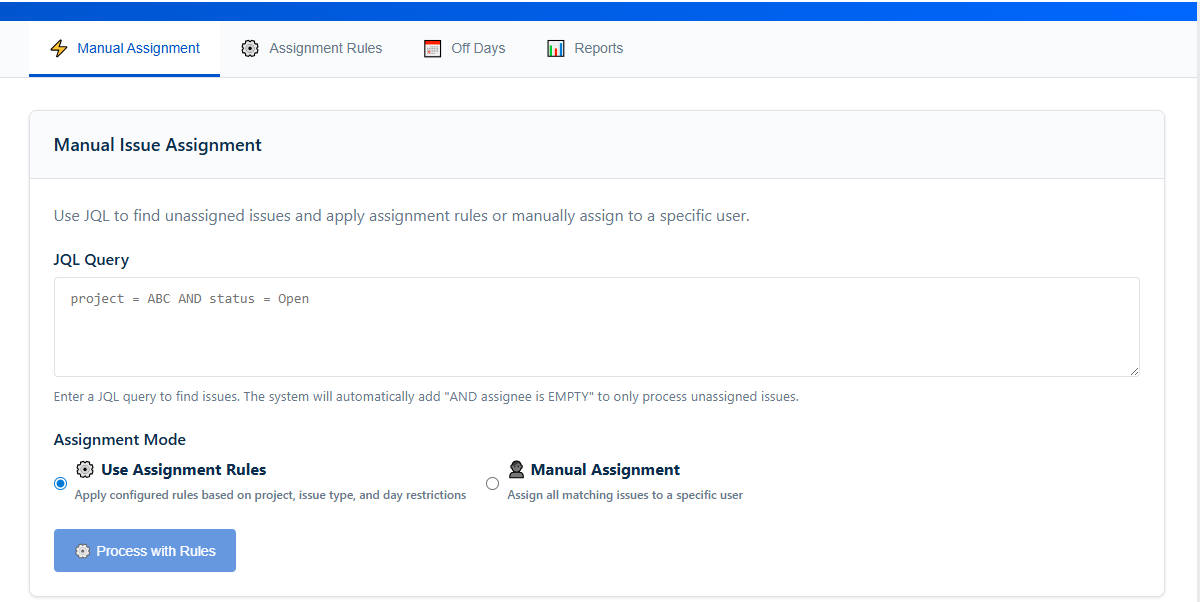Click the blue top navigation bar

600,10
